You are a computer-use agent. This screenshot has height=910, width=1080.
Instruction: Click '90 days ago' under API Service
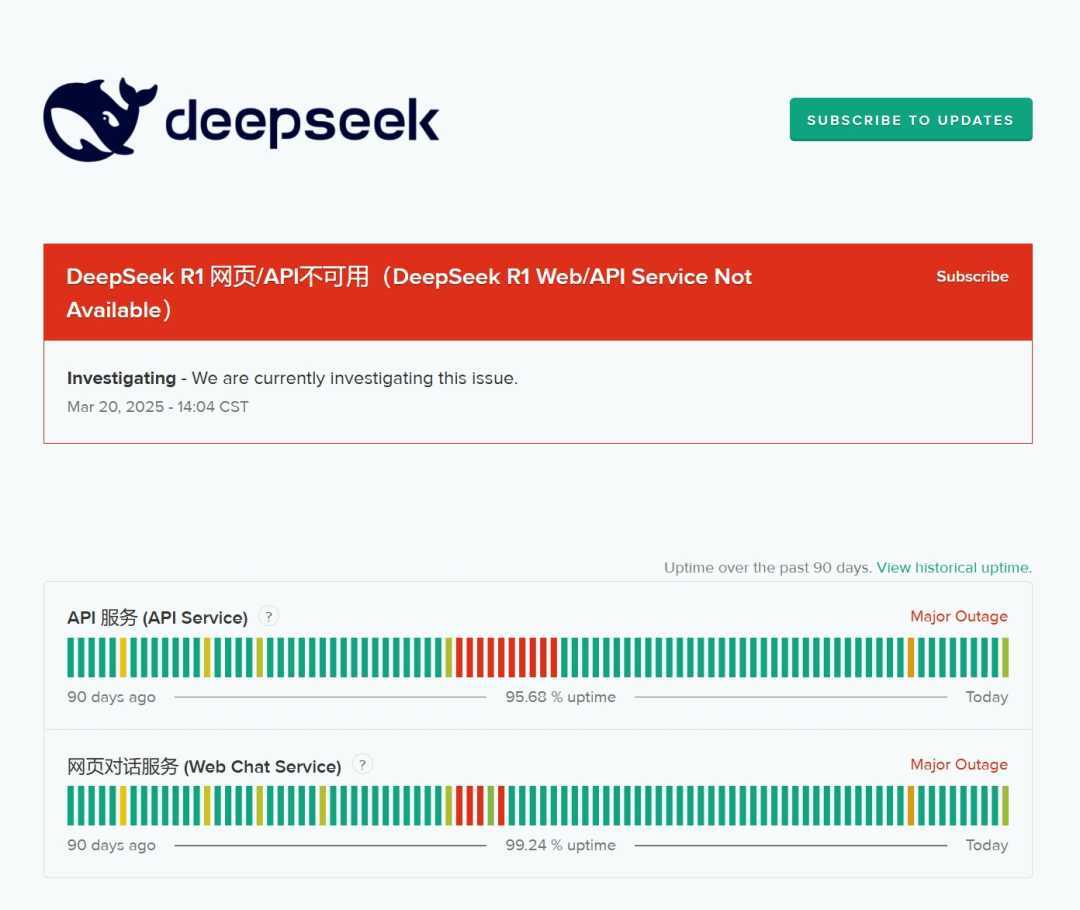pyautogui.click(x=112, y=697)
